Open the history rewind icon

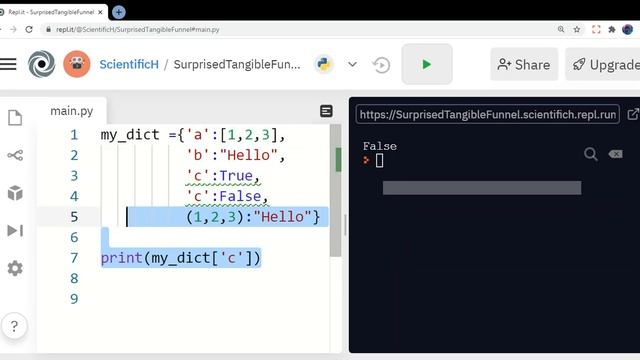click(381, 65)
